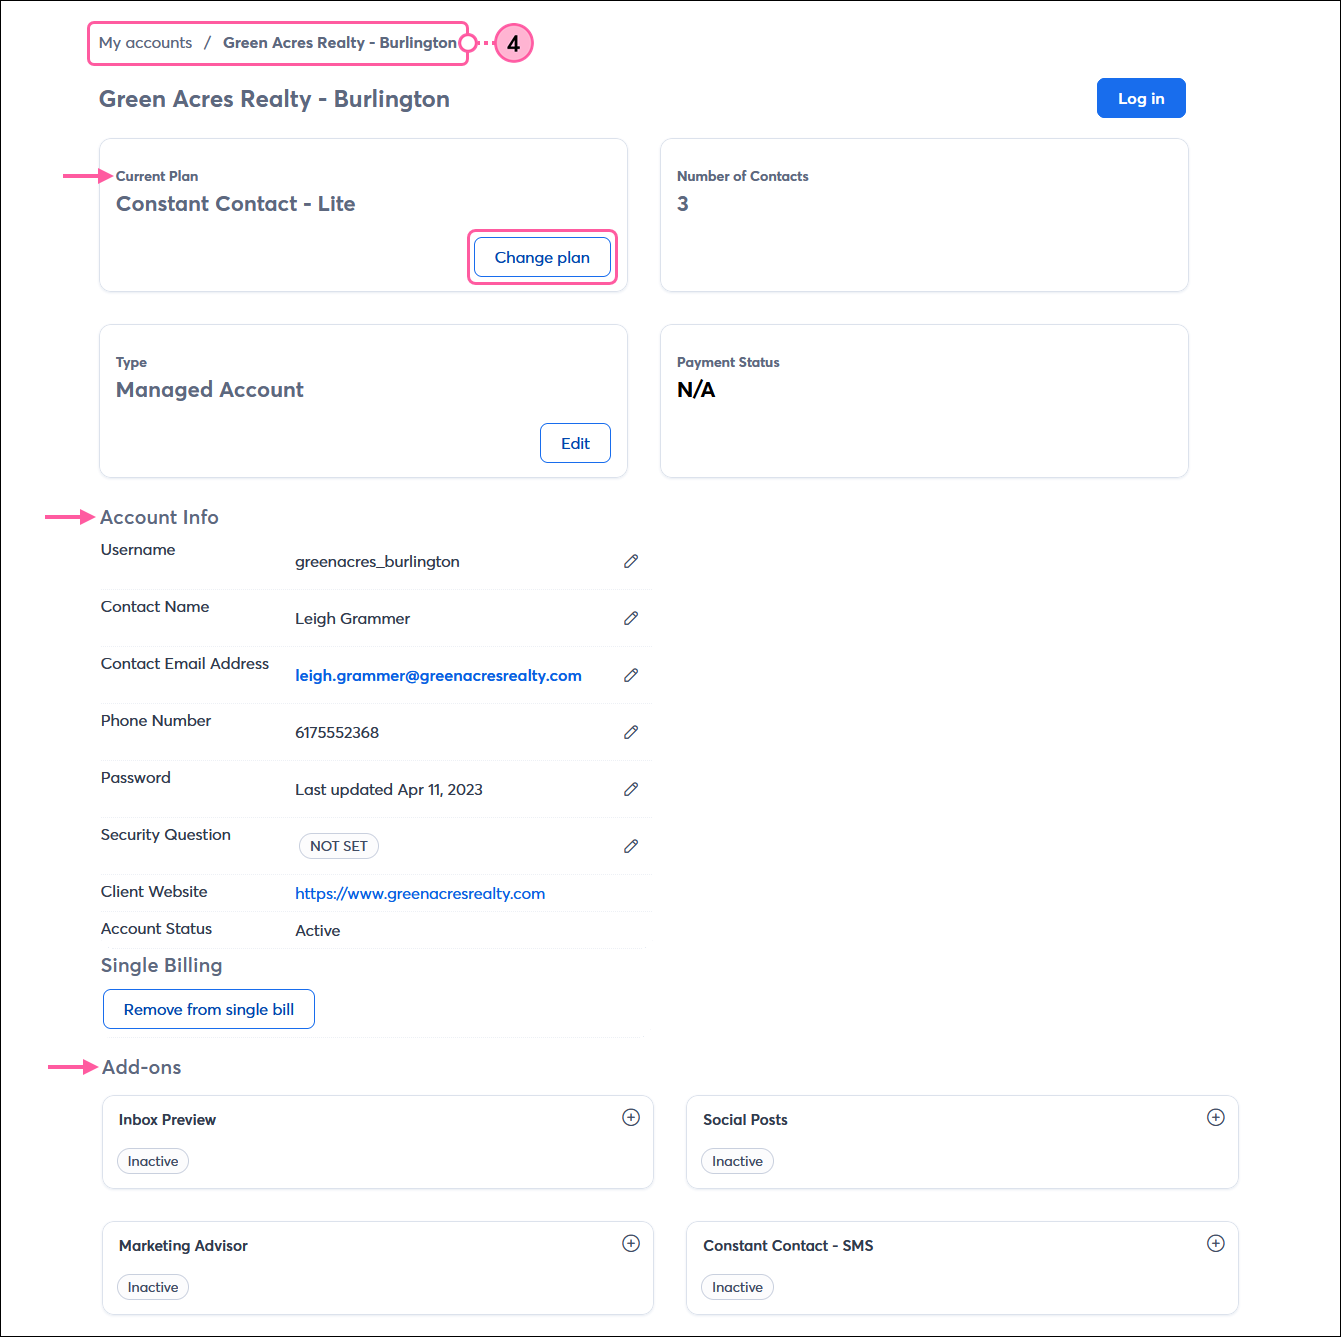Edit the Username field
1341x1337 pixels.
pyautogui.click(x=631, y=561)
